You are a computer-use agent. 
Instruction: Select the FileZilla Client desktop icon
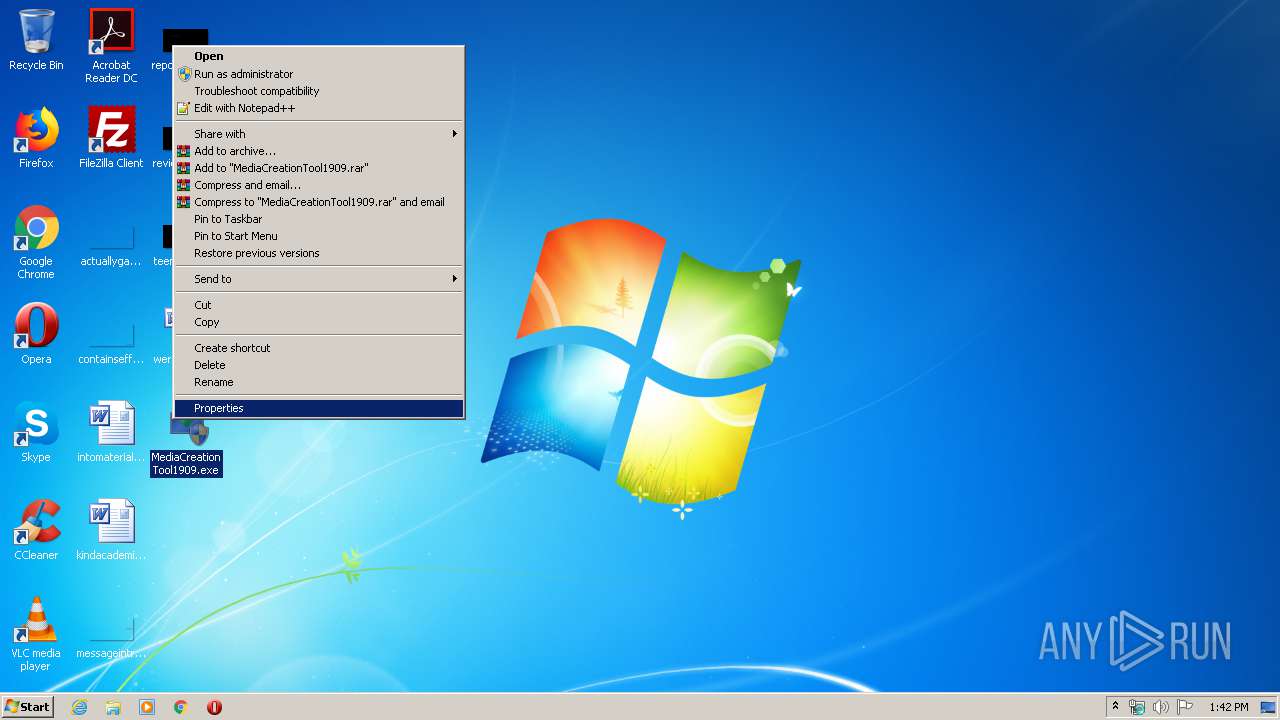[x=111, y=138]
